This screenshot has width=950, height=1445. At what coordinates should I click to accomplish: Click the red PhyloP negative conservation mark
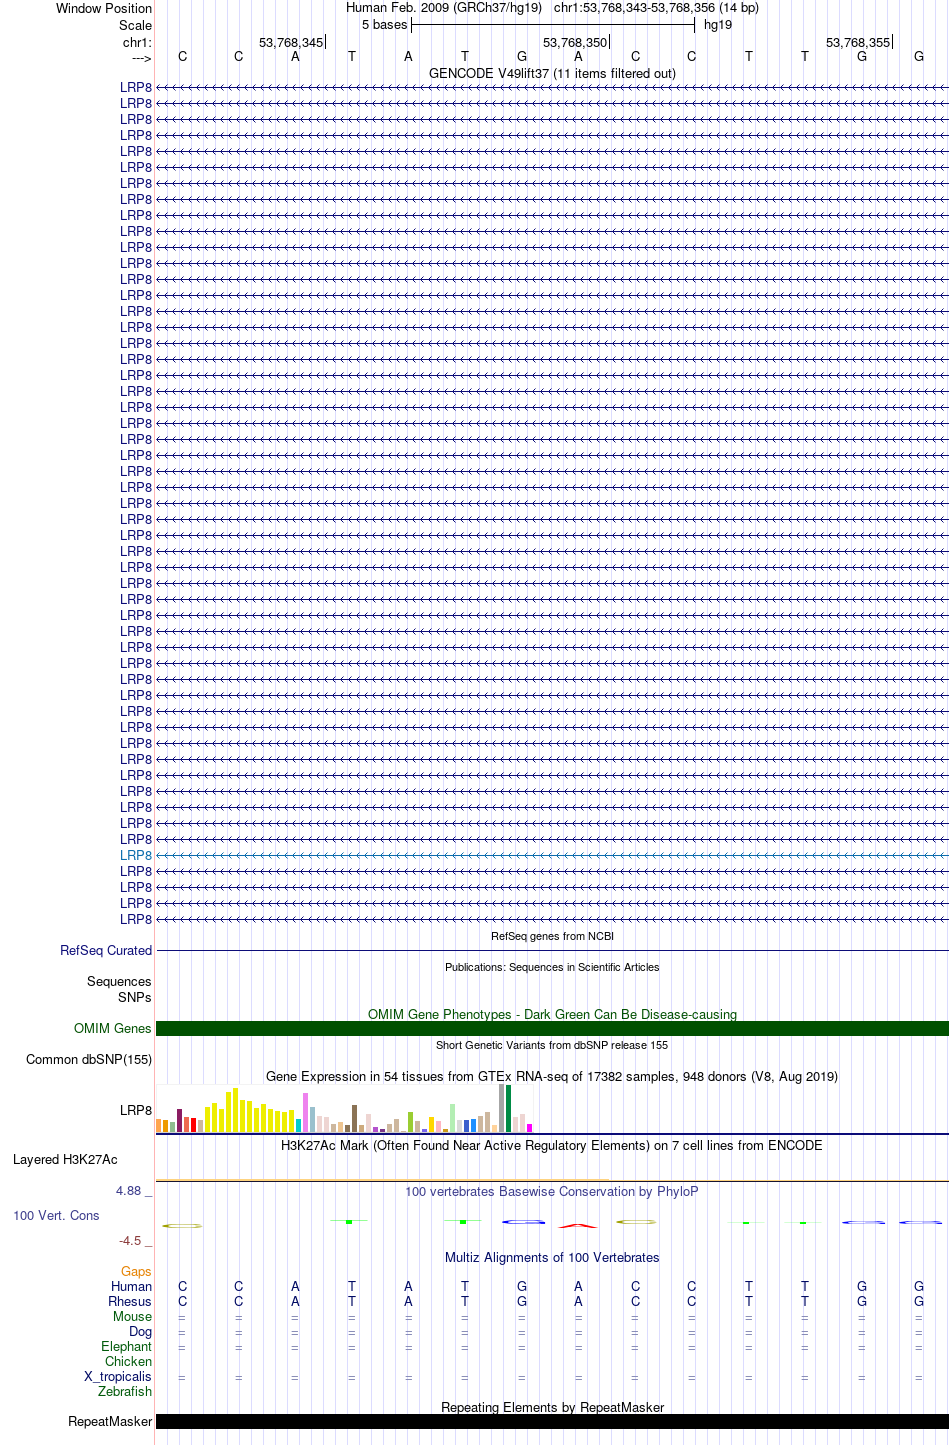578,1225
